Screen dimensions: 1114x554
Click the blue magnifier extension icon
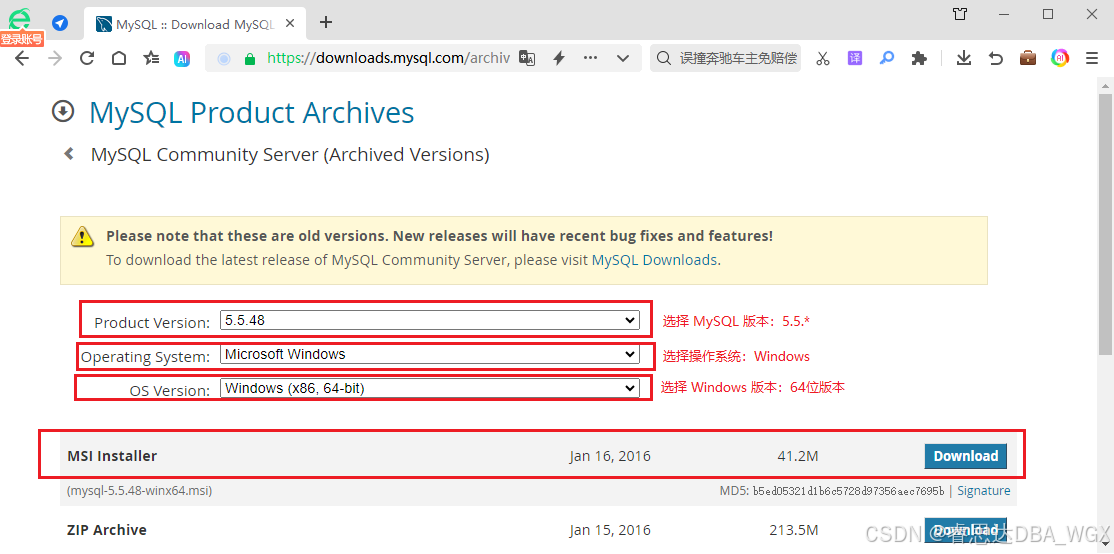point(887,58)
